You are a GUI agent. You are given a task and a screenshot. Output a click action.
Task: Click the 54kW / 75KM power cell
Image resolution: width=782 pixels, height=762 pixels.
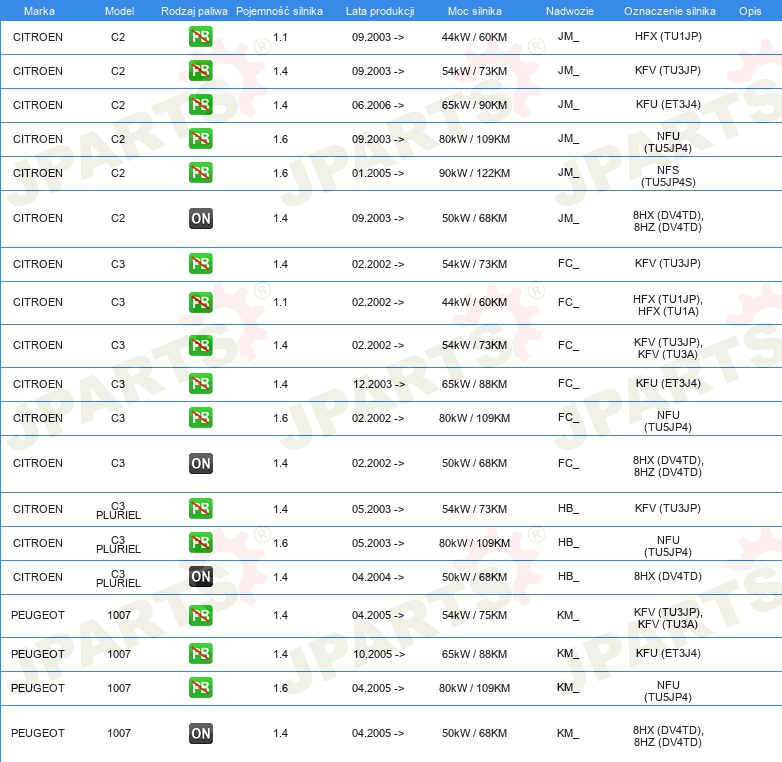coord(474,615)
